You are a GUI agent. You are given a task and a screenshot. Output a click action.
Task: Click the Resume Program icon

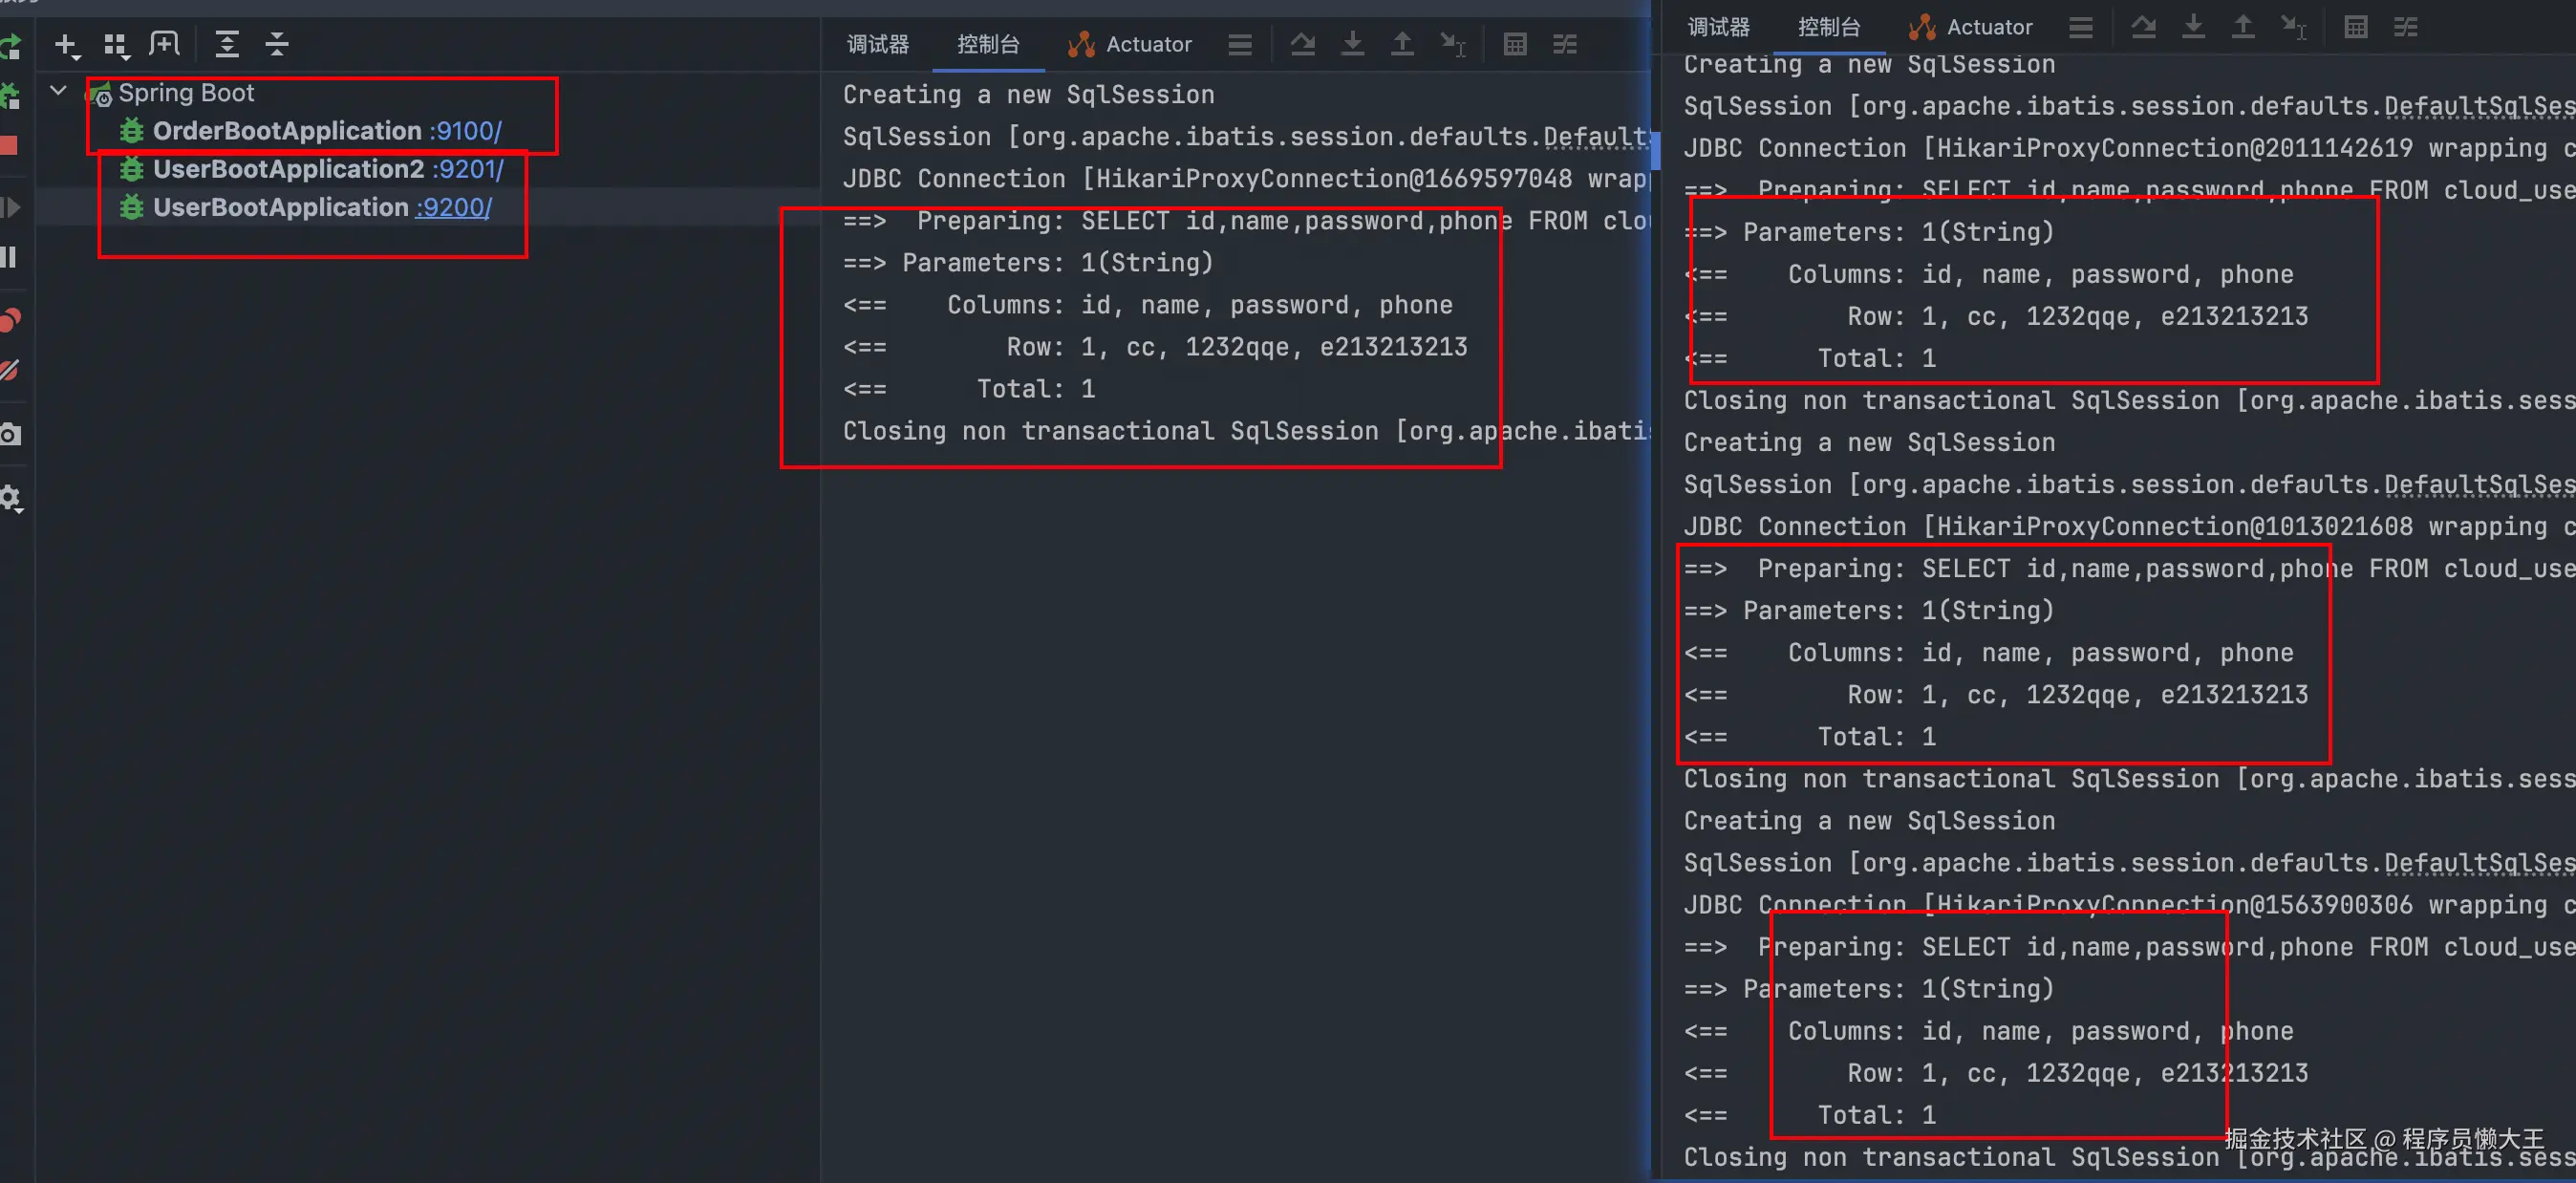pos(10,207)
